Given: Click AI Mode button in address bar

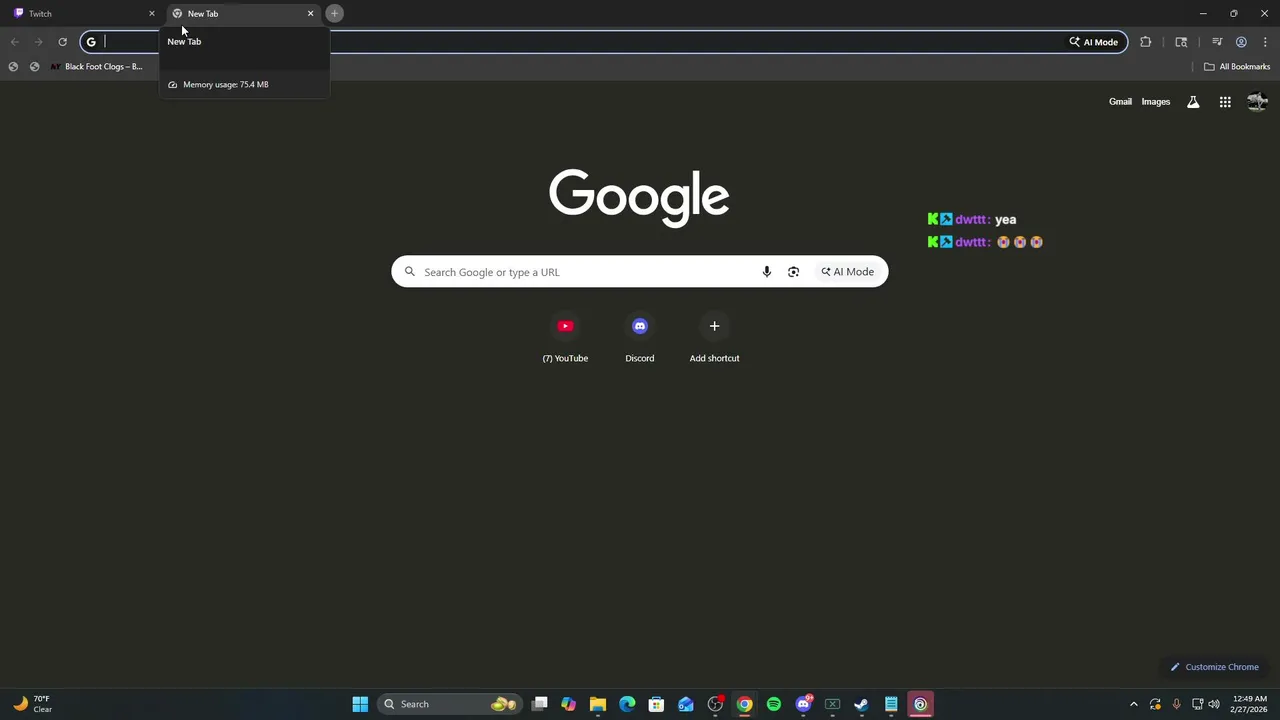Looking at the screenshot, I should tap(1093, 42).
